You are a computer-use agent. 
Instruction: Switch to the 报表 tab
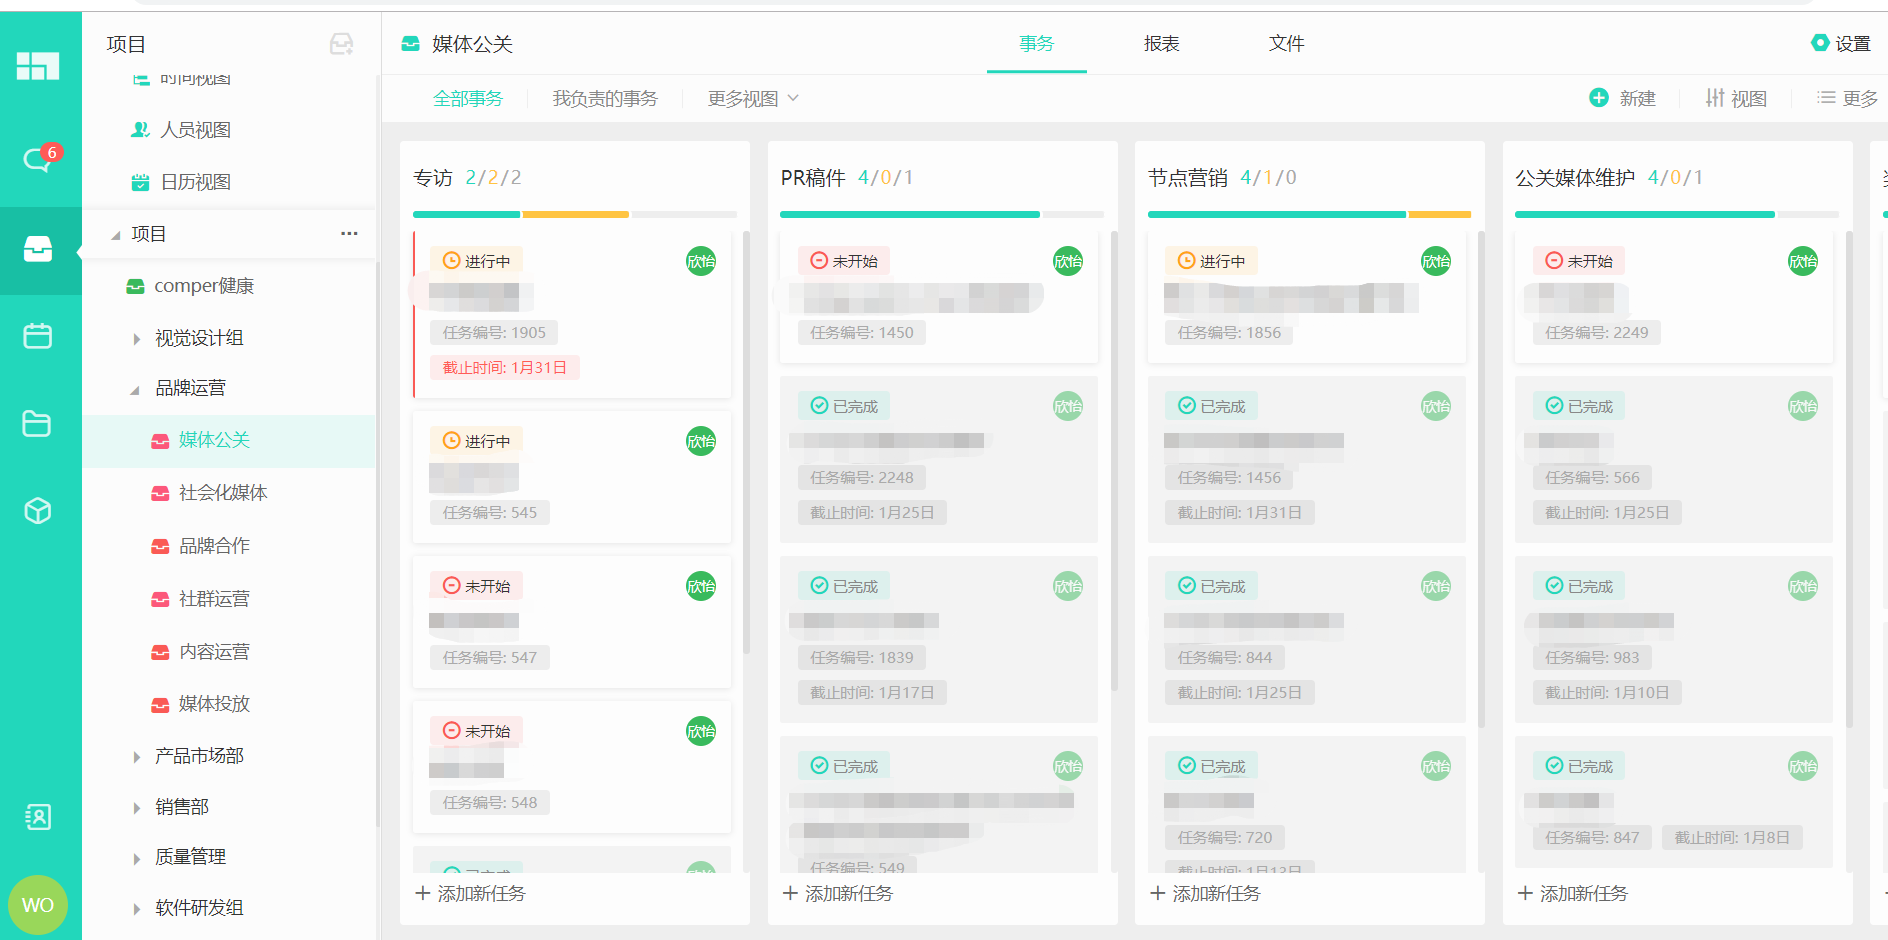[1161, 43]
